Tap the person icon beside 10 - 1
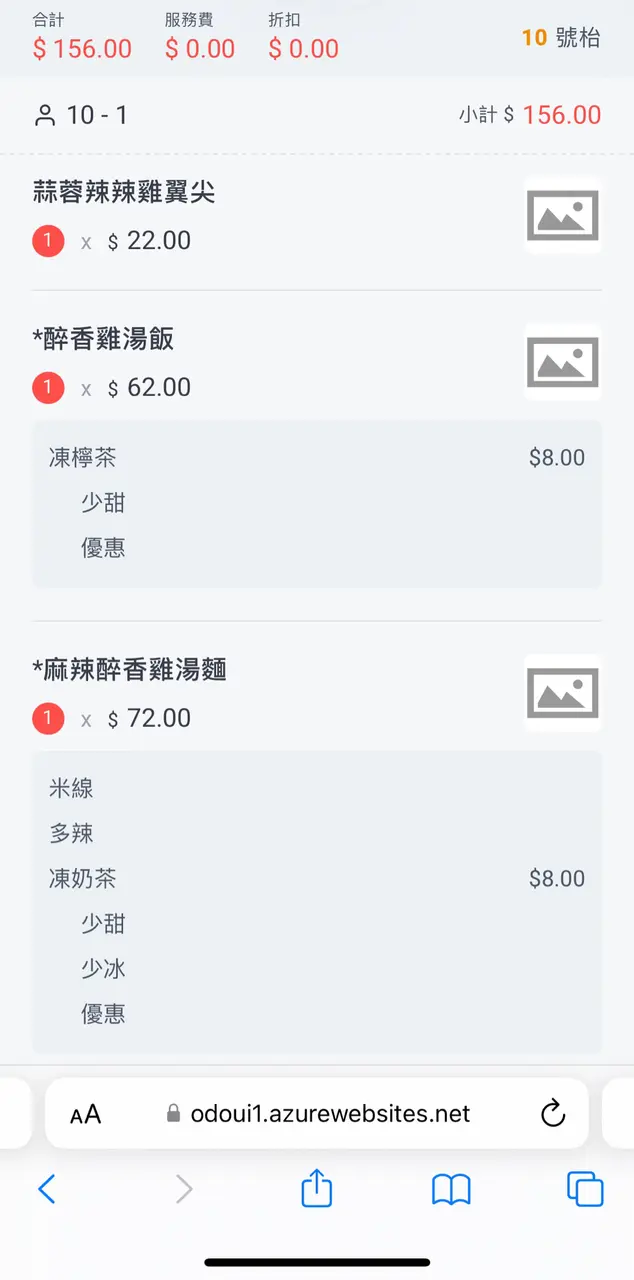 45,115
